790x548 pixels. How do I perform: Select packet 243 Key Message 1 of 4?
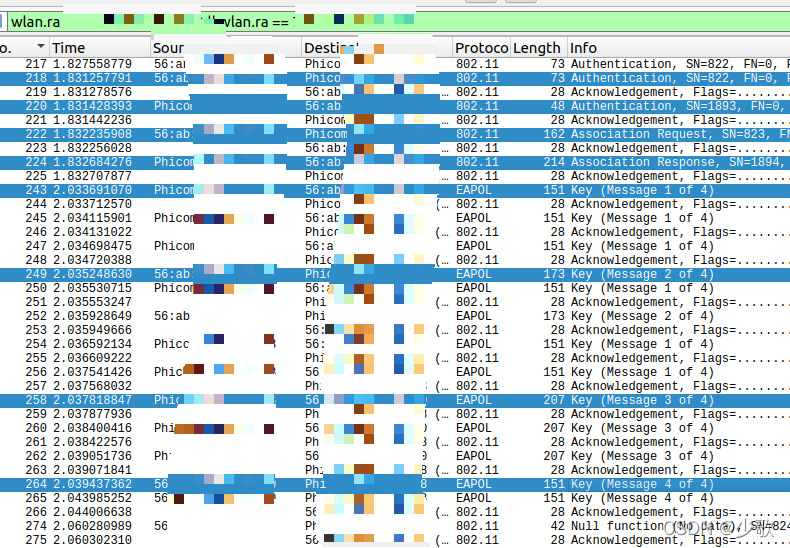pos(395,190)
